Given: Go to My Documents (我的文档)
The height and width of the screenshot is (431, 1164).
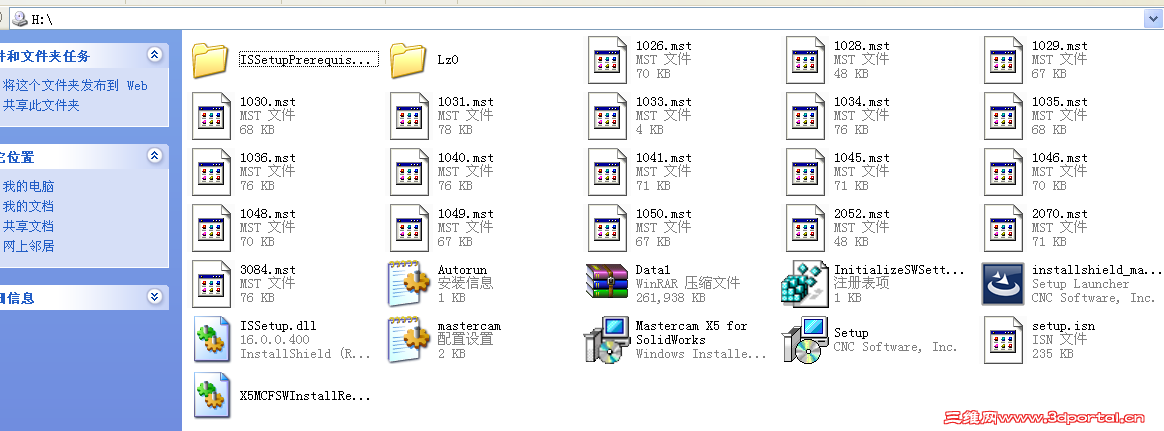Looking at the screenshot, I should click(x=28, y=206).
